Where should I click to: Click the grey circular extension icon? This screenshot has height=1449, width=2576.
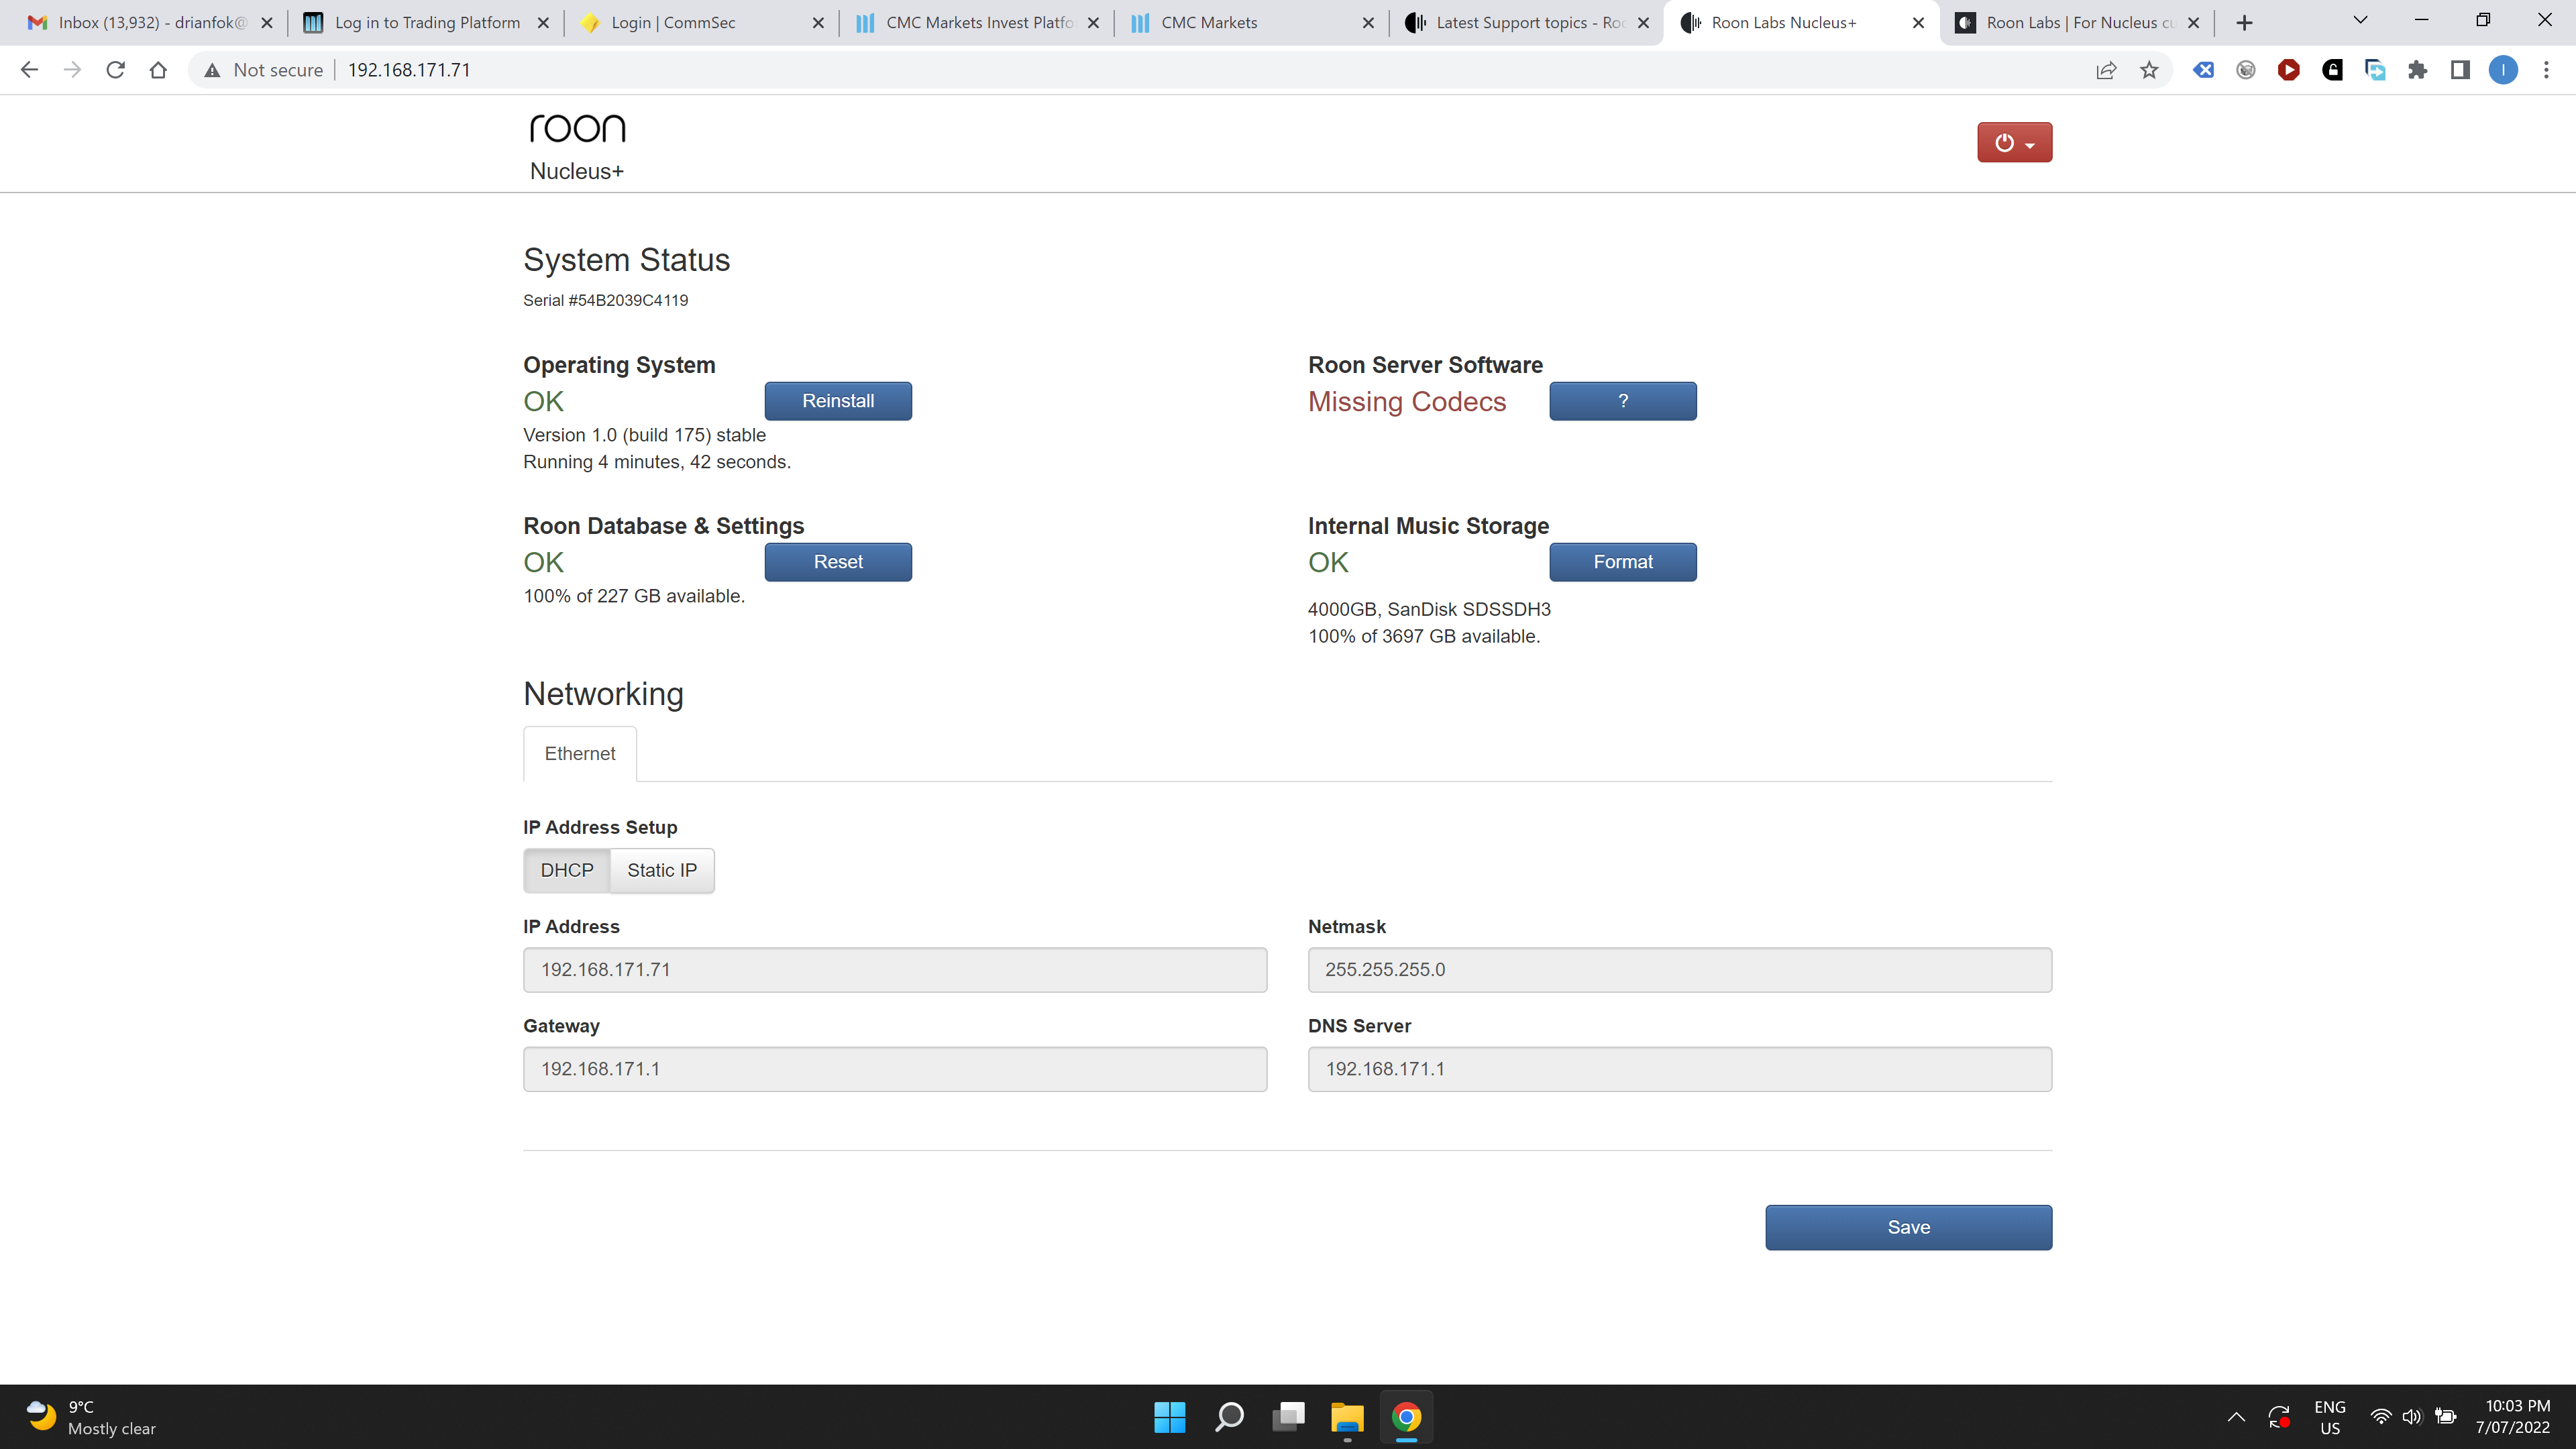tap(2246, 70)
